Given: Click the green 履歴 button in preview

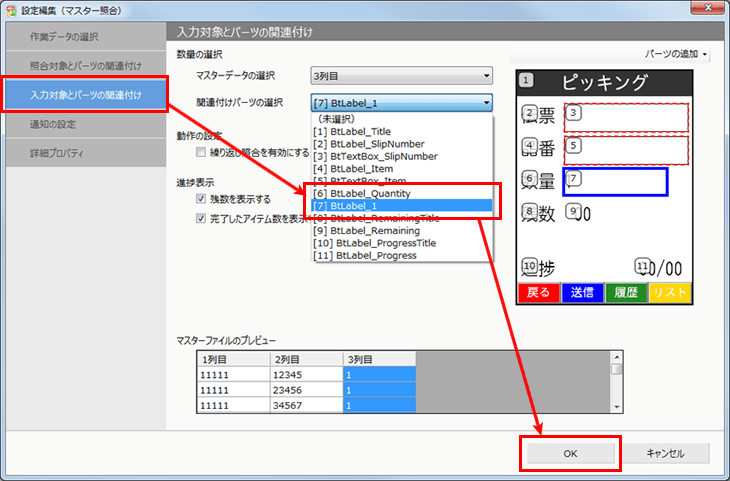Looking at the screenshot, I should pyautogui.click(x=626, y=293).
